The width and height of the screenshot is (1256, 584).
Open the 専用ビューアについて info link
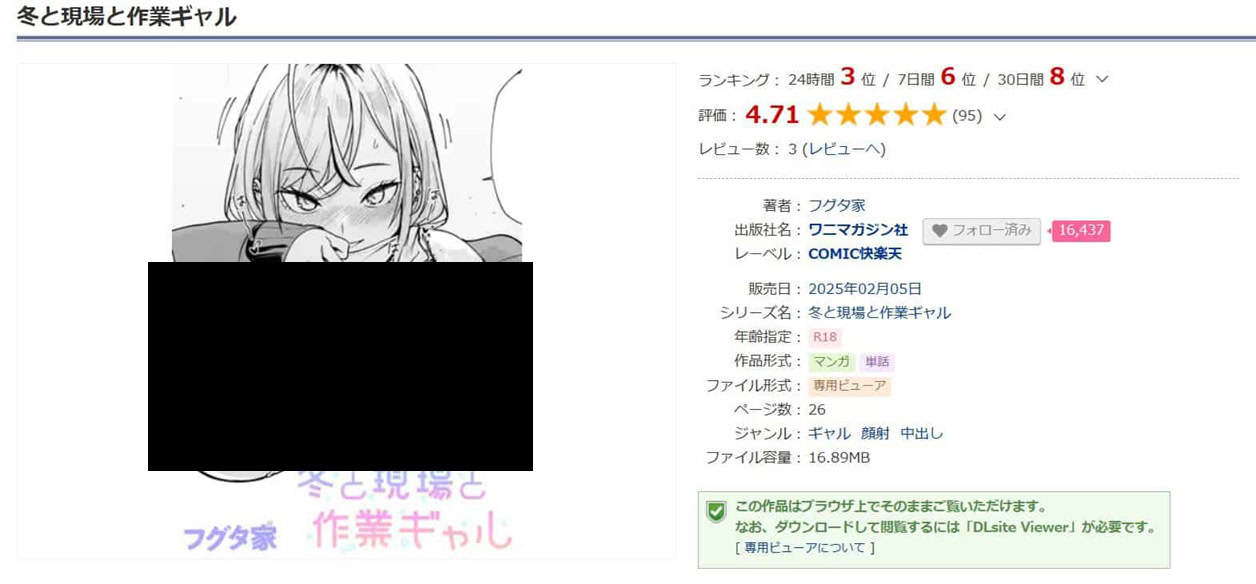[x=804, y=548]
